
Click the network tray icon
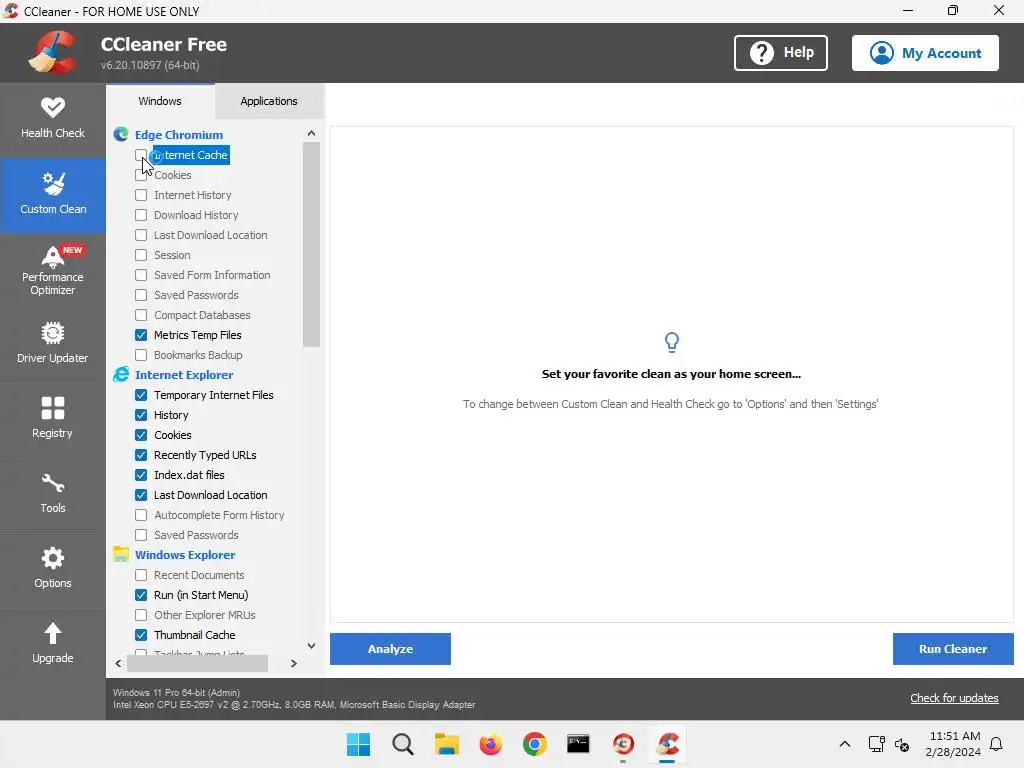pos(876,744)
